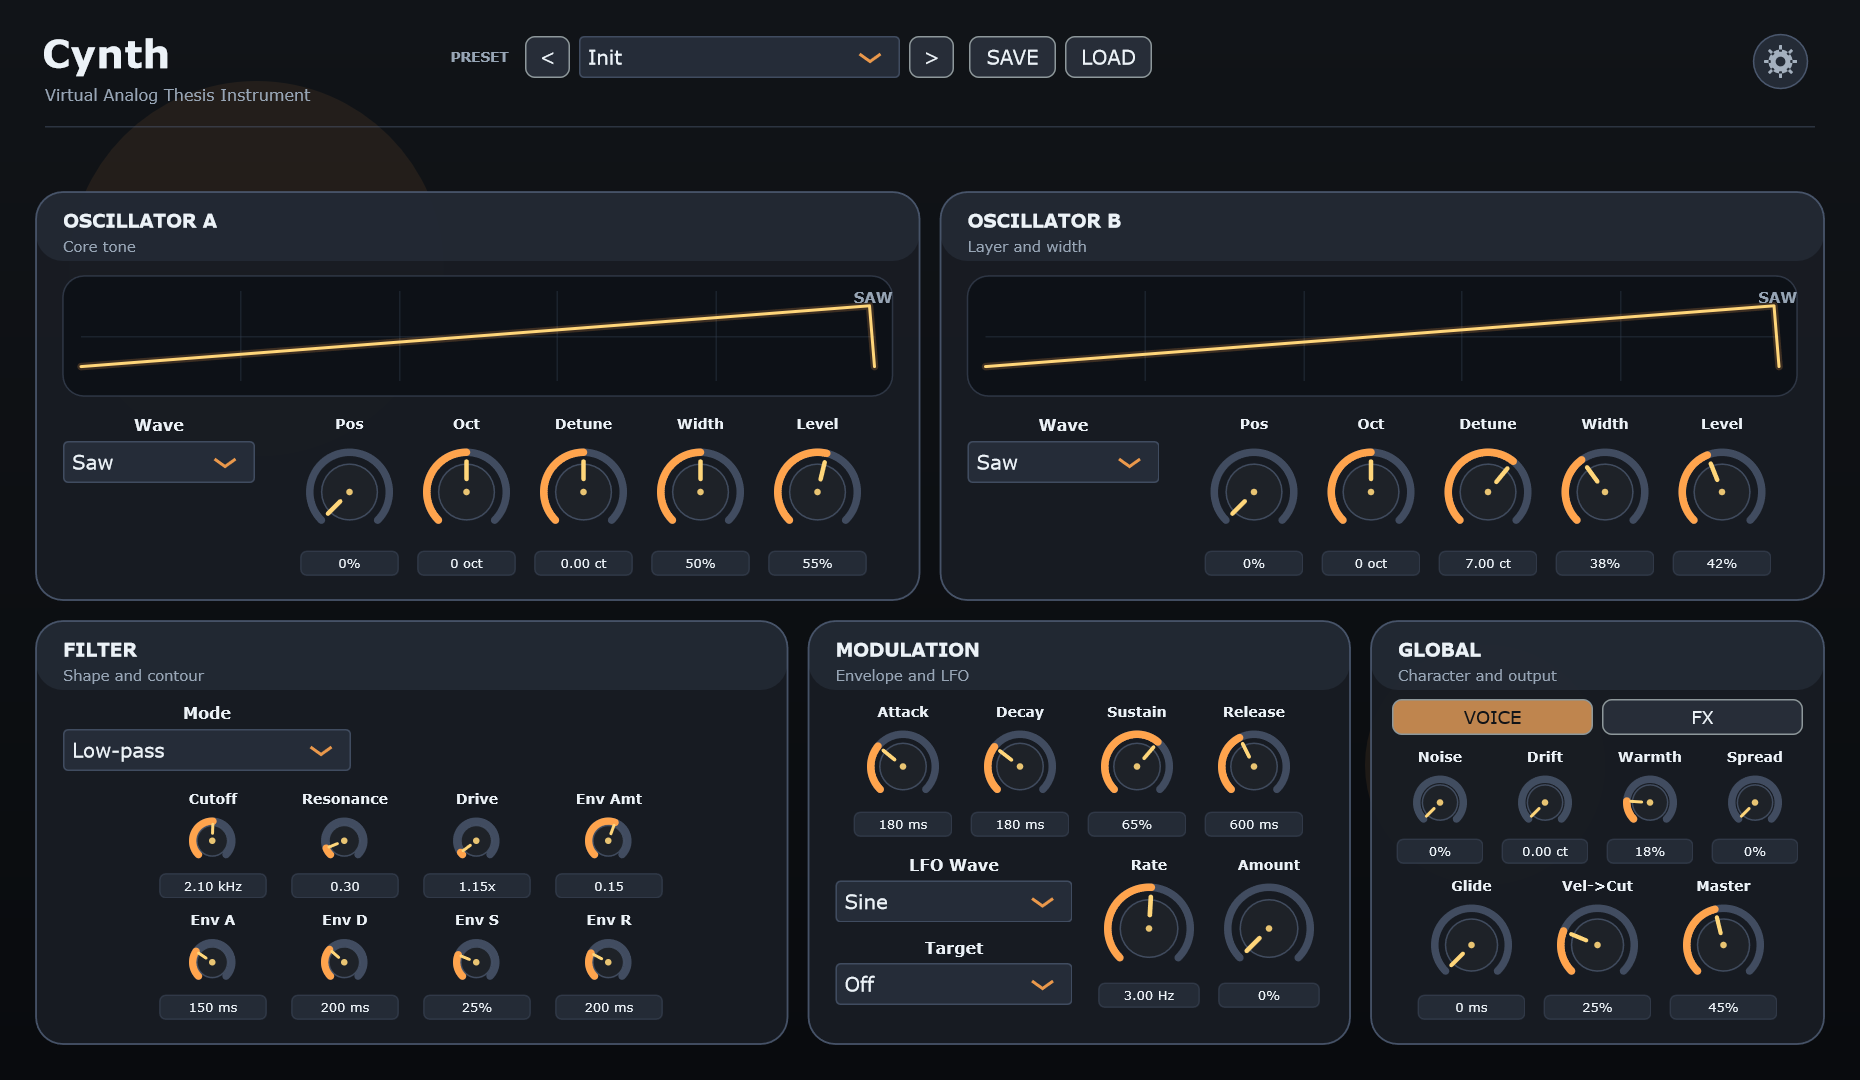Open the LFO Wave Sine dropdown

953,901
